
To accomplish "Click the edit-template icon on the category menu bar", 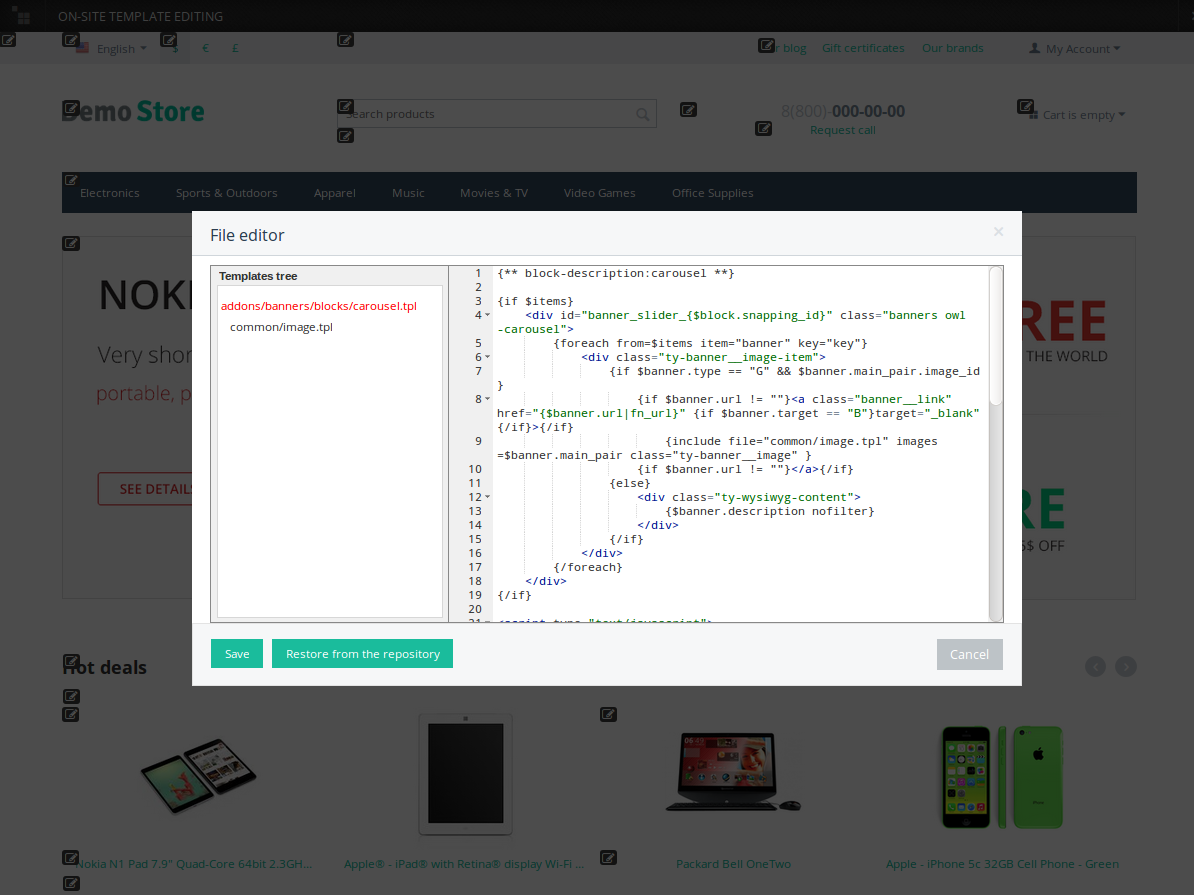I will point(71,181).
